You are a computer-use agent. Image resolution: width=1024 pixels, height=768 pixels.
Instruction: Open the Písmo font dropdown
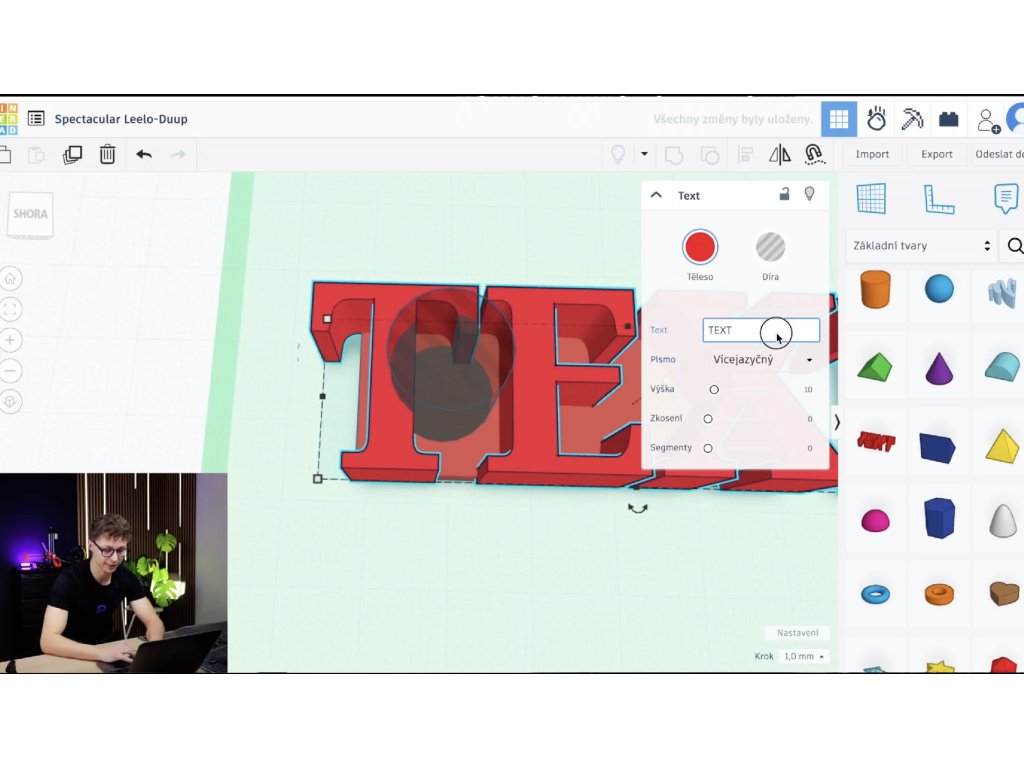[x=762, y=359]
